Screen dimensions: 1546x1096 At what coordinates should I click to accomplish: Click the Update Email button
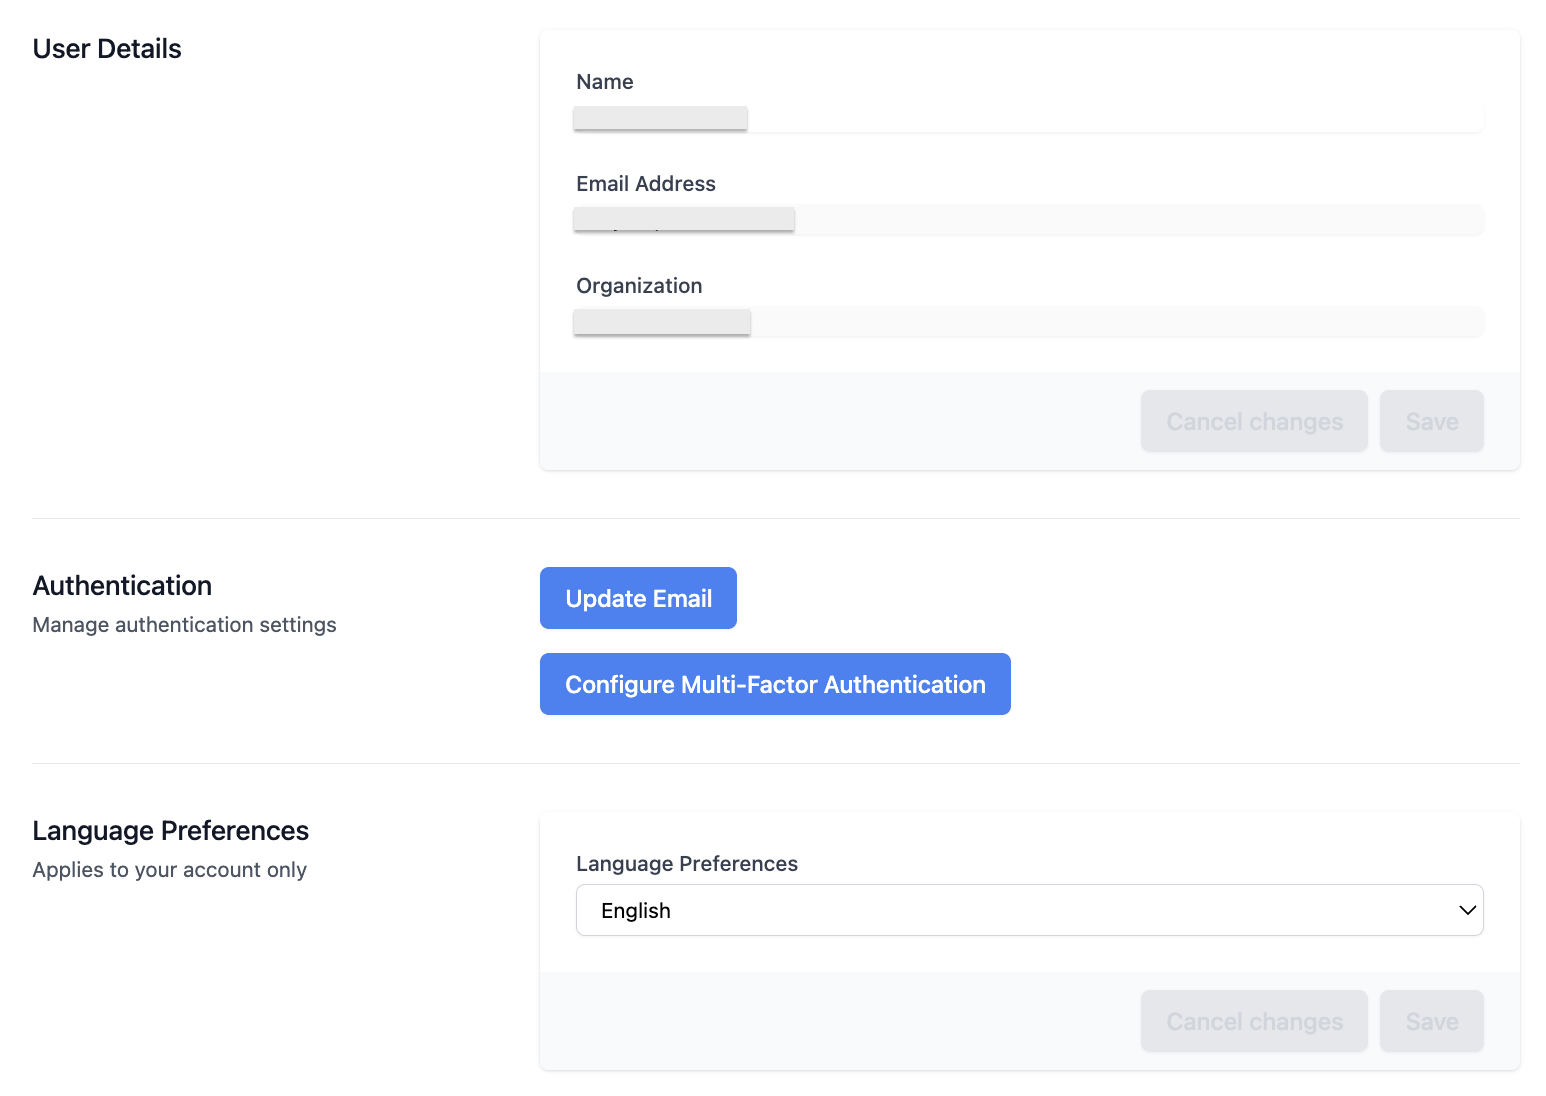pyautogui.click(x=638, y=598)
